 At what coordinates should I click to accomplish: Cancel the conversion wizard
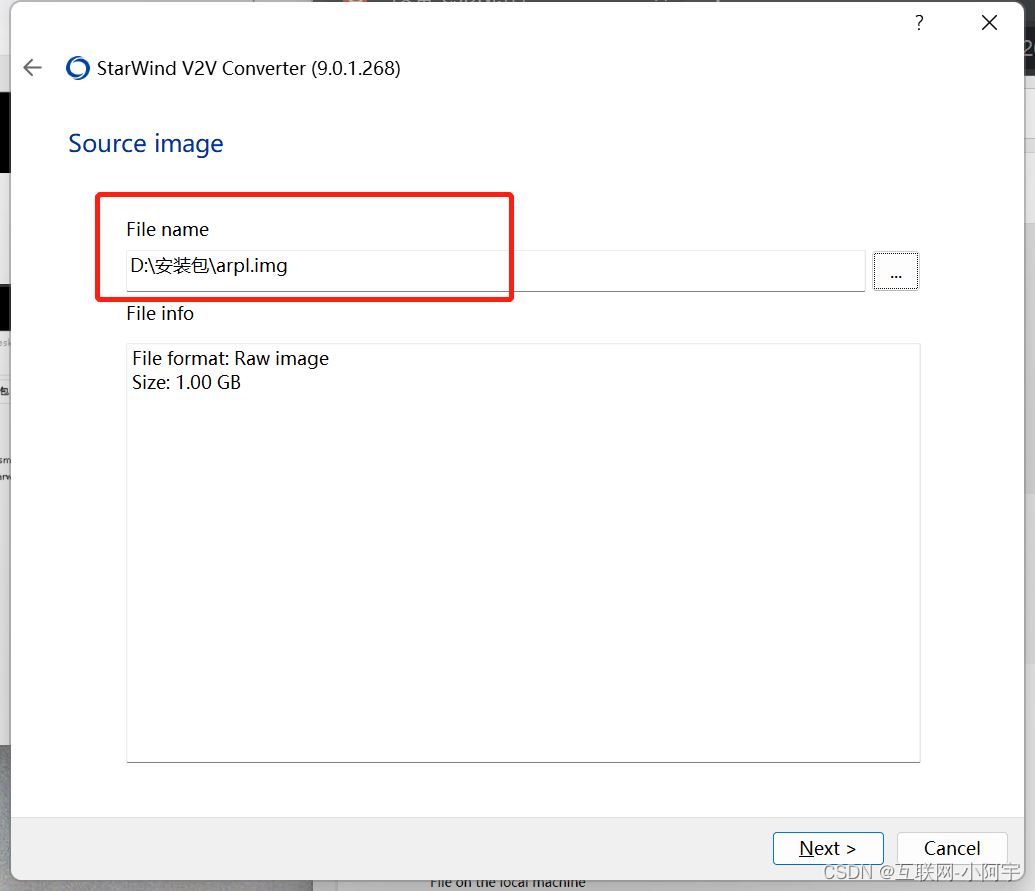point(952,848)
